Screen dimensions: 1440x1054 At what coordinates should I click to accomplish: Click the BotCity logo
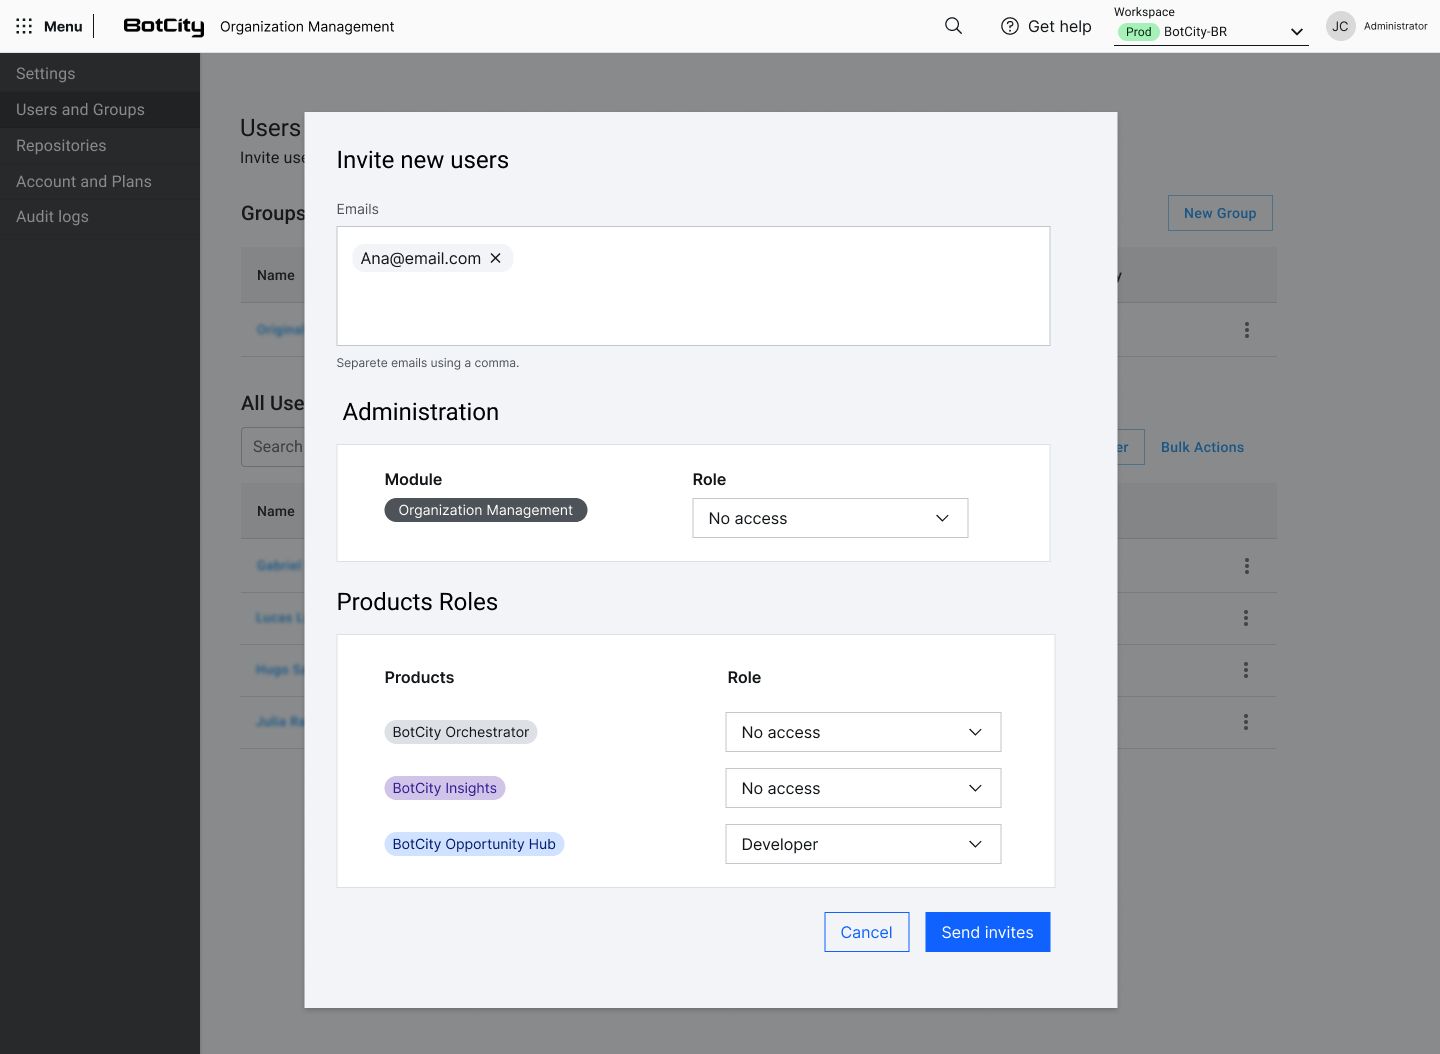coord(163,26)
